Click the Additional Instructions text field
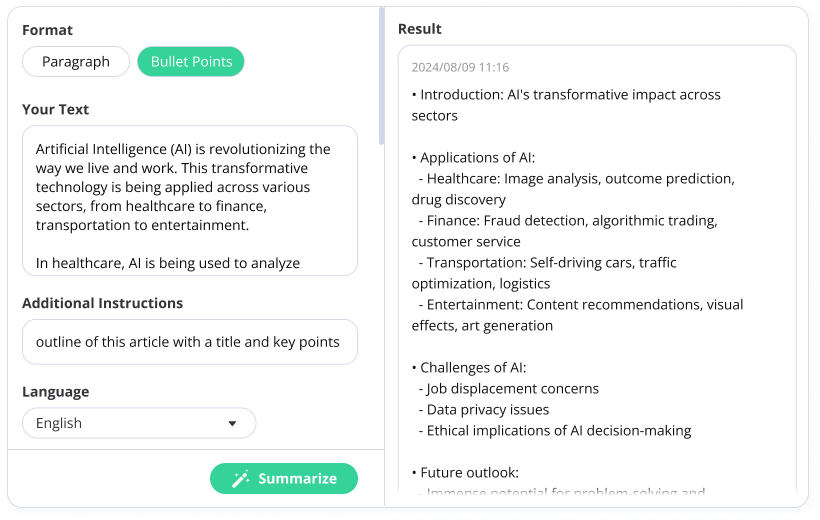Image resolution: width=820 pixels, height=520 pixels. (190, 342)
